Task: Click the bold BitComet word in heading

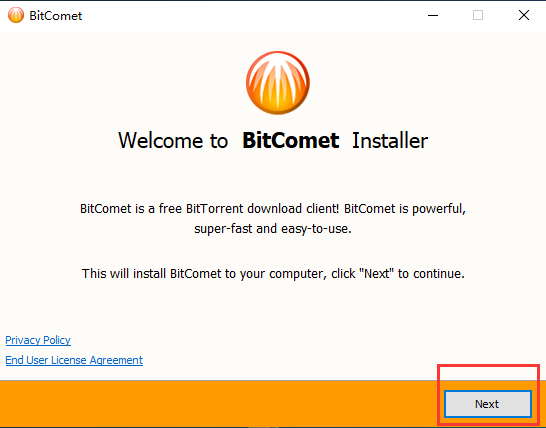Action: coord(291,141)
